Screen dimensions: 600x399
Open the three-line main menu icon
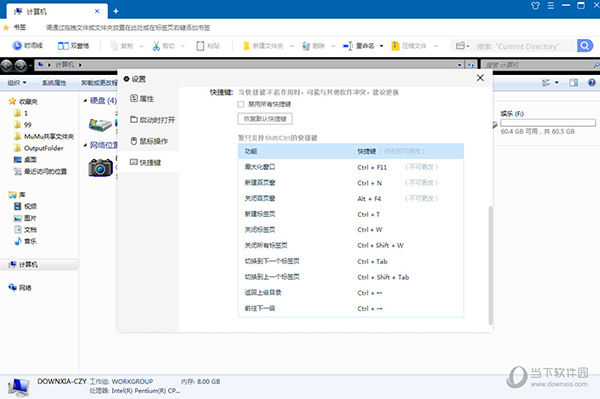(551, 6)
